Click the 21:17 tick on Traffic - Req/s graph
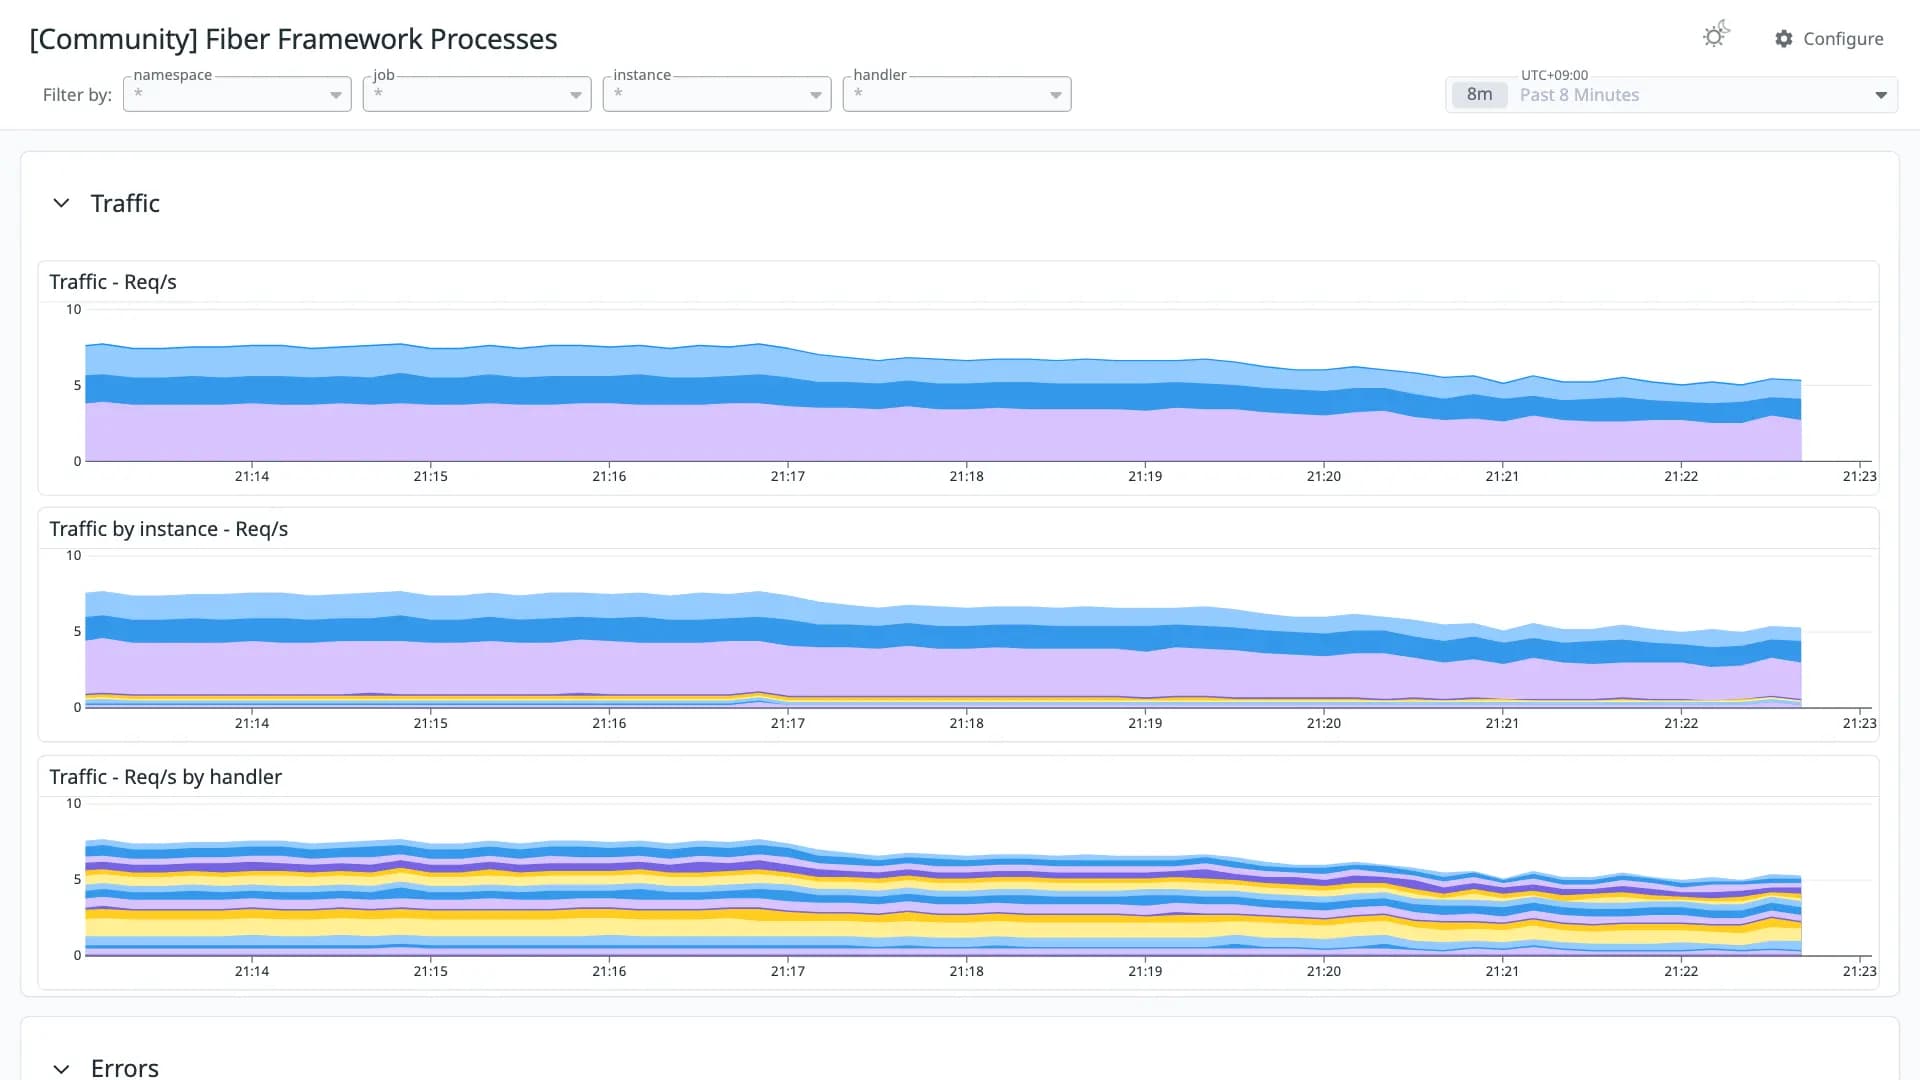The height and width of the screenshot is (1080, 1920). pos(788,476)
